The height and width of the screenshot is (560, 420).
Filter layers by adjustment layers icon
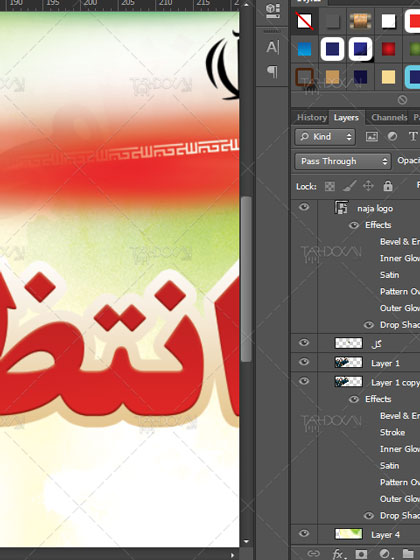392,136
